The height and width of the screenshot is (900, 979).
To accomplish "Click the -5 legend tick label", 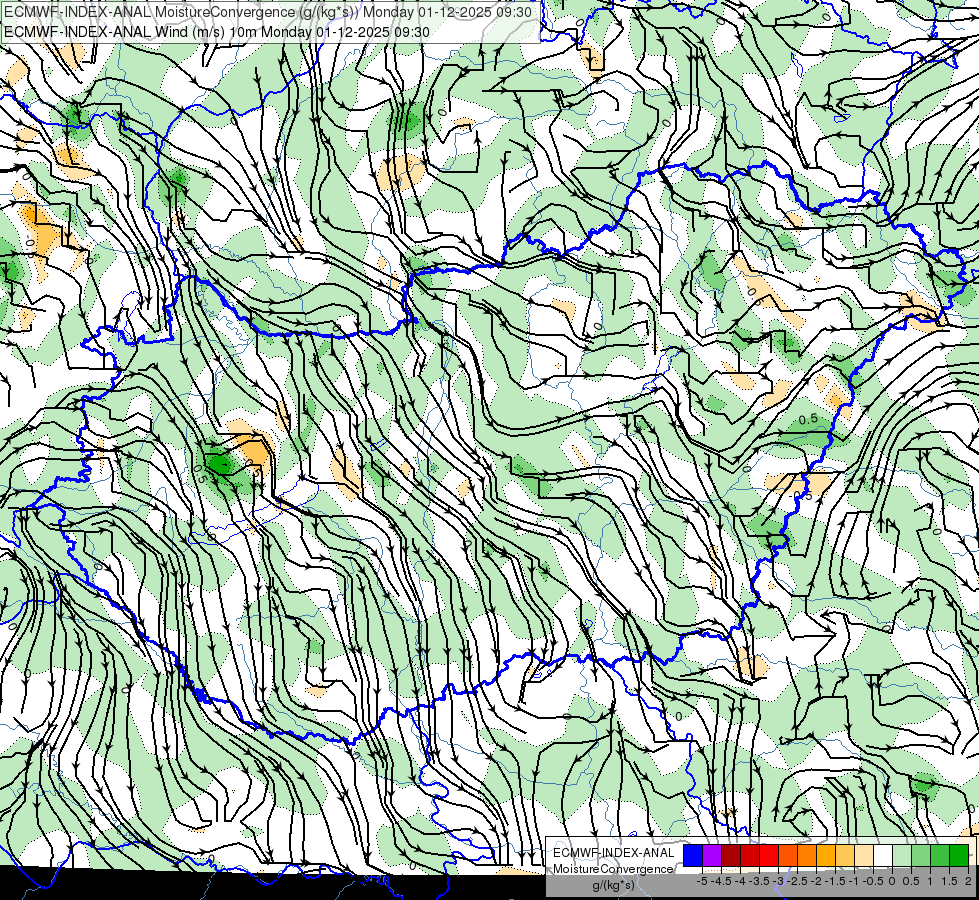I will [x=702, y=881].
